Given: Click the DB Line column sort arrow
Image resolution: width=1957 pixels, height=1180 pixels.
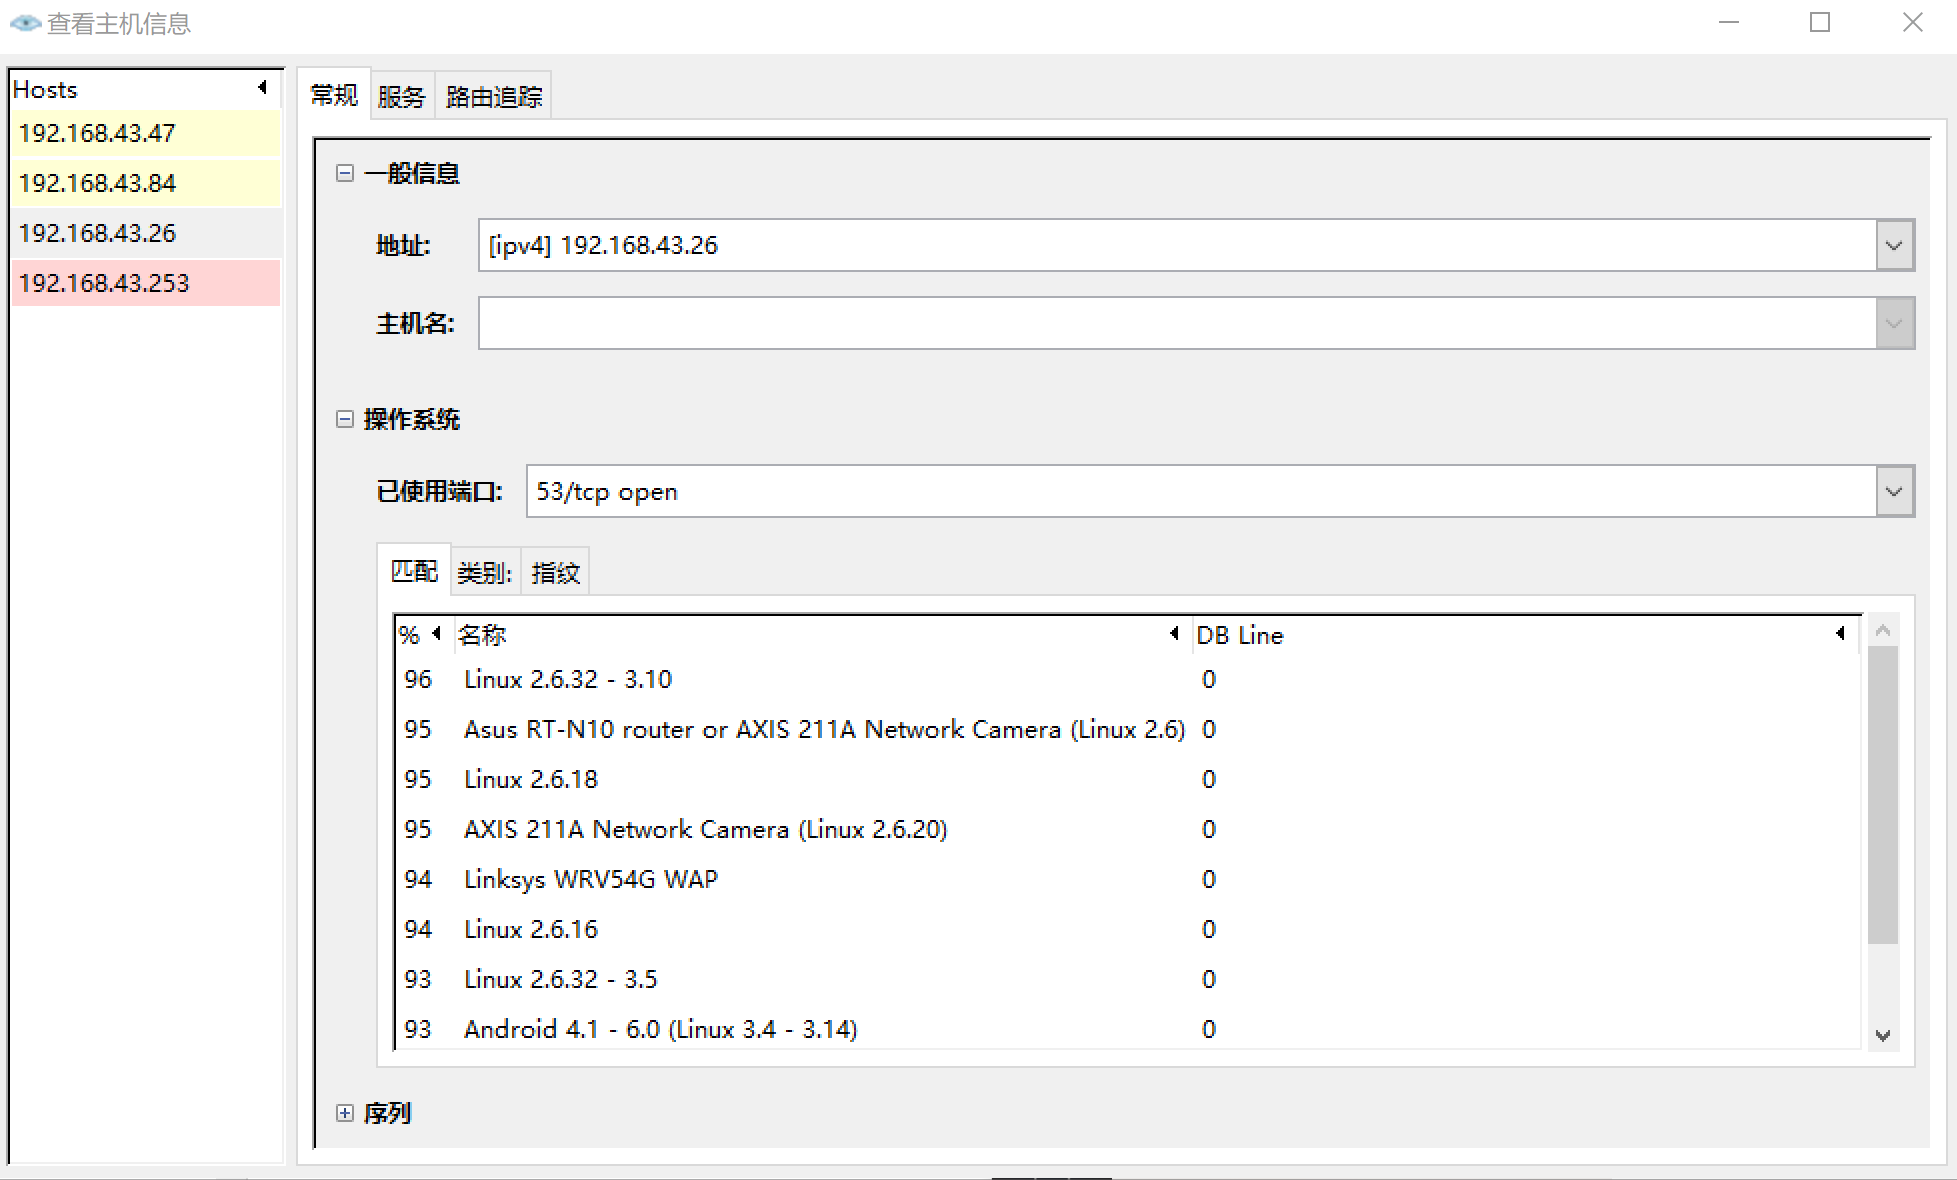Looking at the screenshot, I should [1840, 634].
